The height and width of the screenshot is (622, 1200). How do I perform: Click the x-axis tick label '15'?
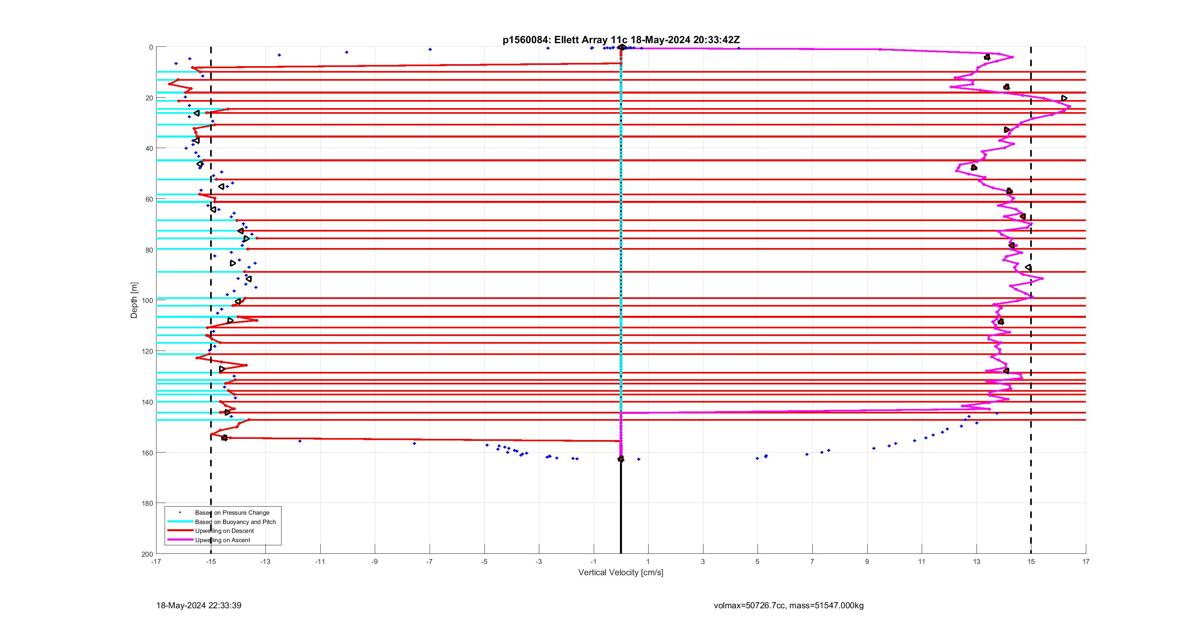[1031, 561]
